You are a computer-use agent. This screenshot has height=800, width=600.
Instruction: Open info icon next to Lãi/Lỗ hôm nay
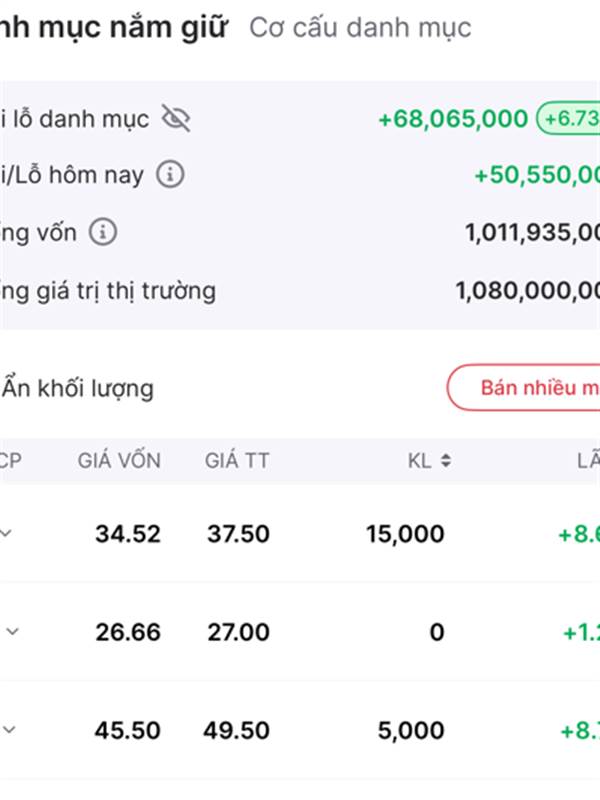click(x=170, y=174)
